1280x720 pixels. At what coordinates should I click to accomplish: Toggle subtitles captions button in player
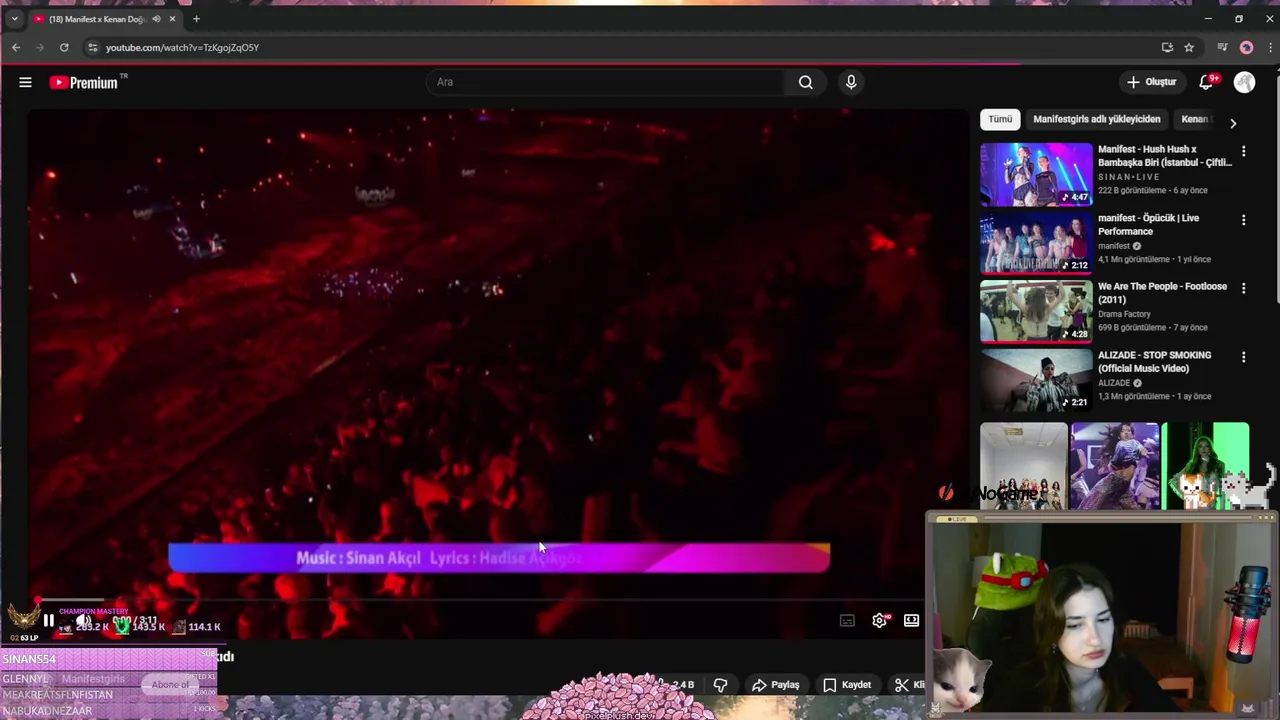[x=847, y=621]
